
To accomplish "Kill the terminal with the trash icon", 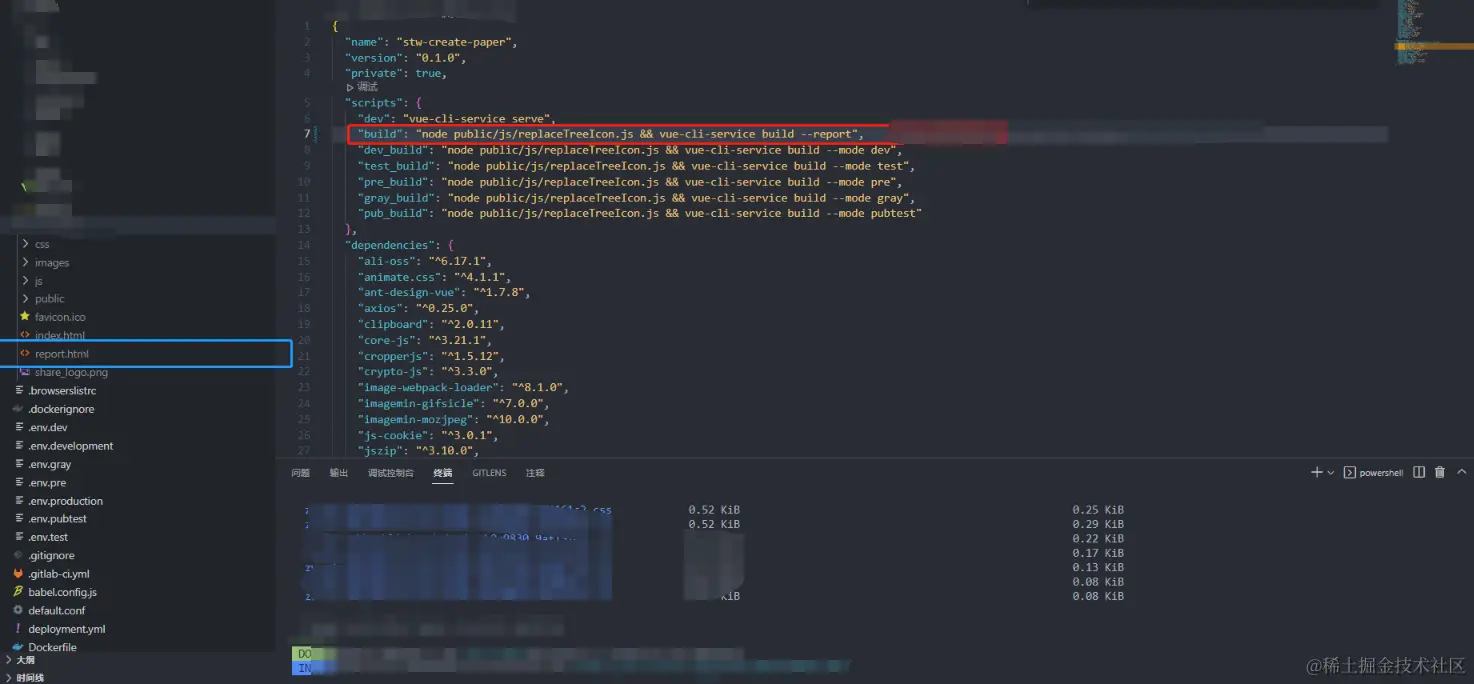I will tap(1440, 472).
